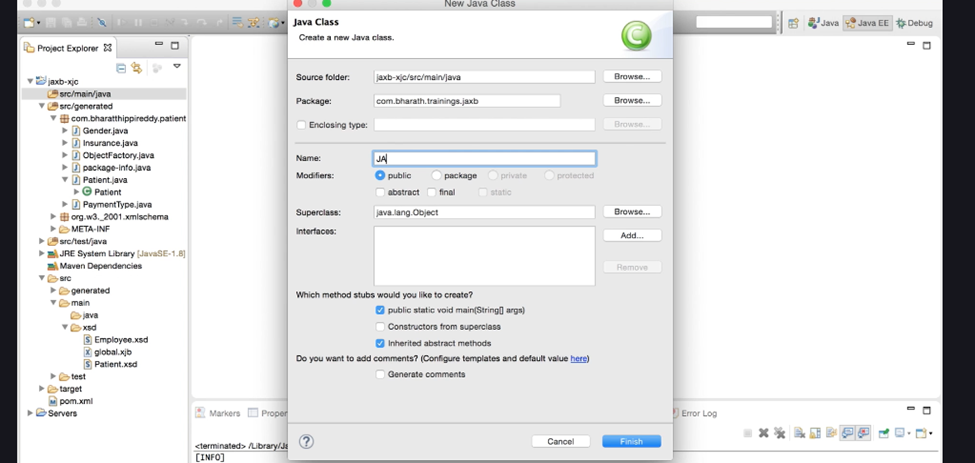Click inside the Name text field
Viewport: 975px width, 463px height.
(x=485, y=158)
